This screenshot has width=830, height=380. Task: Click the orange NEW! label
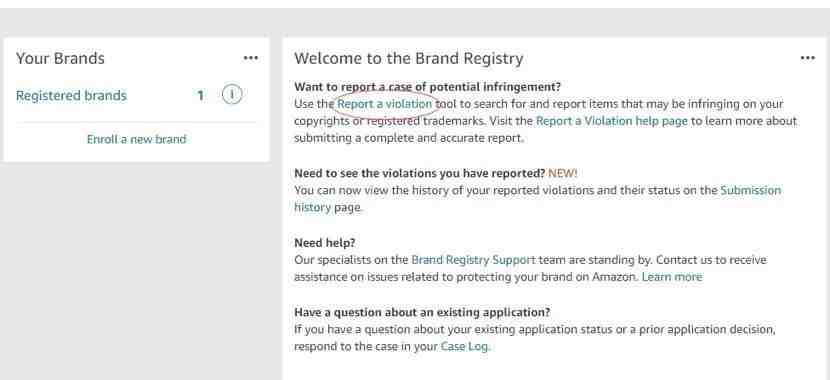pyautogui.click(x=562, y=173)
